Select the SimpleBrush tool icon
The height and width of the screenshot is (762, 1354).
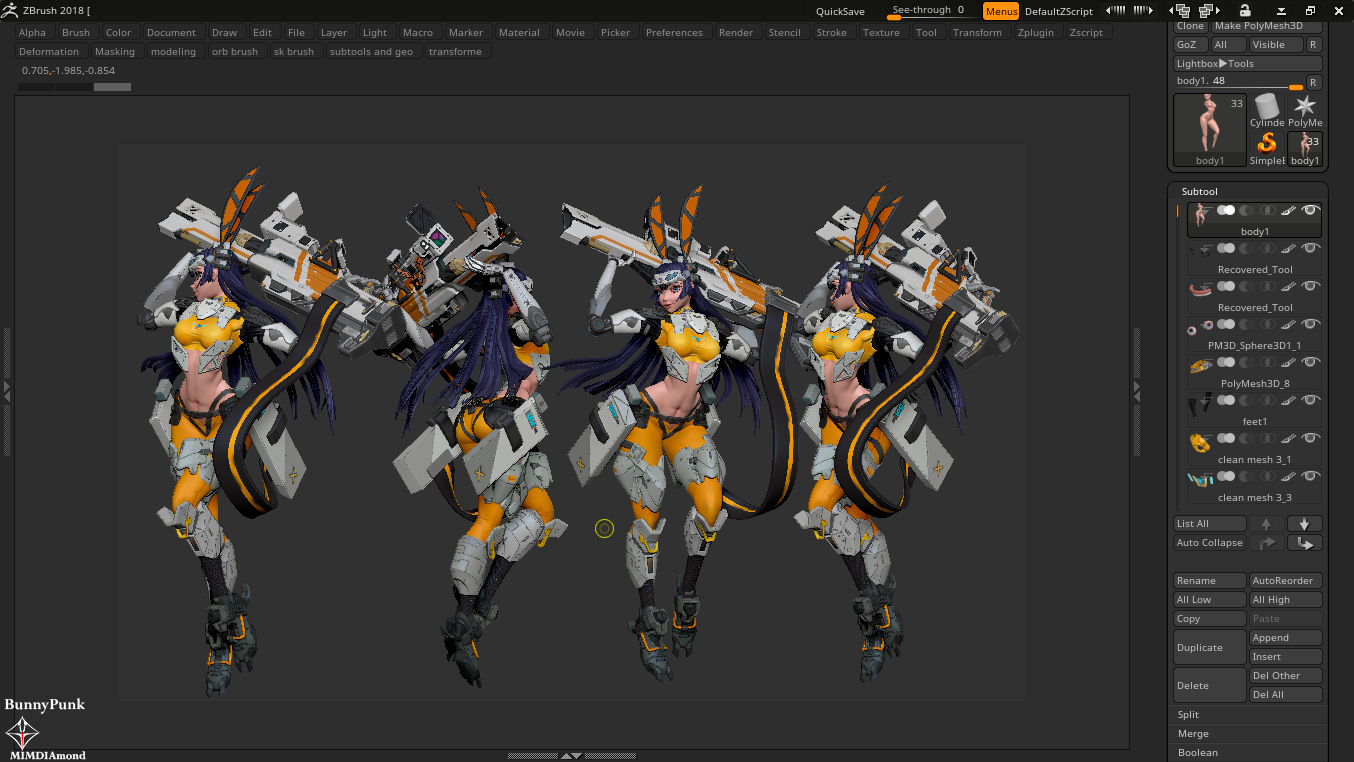1267,148
